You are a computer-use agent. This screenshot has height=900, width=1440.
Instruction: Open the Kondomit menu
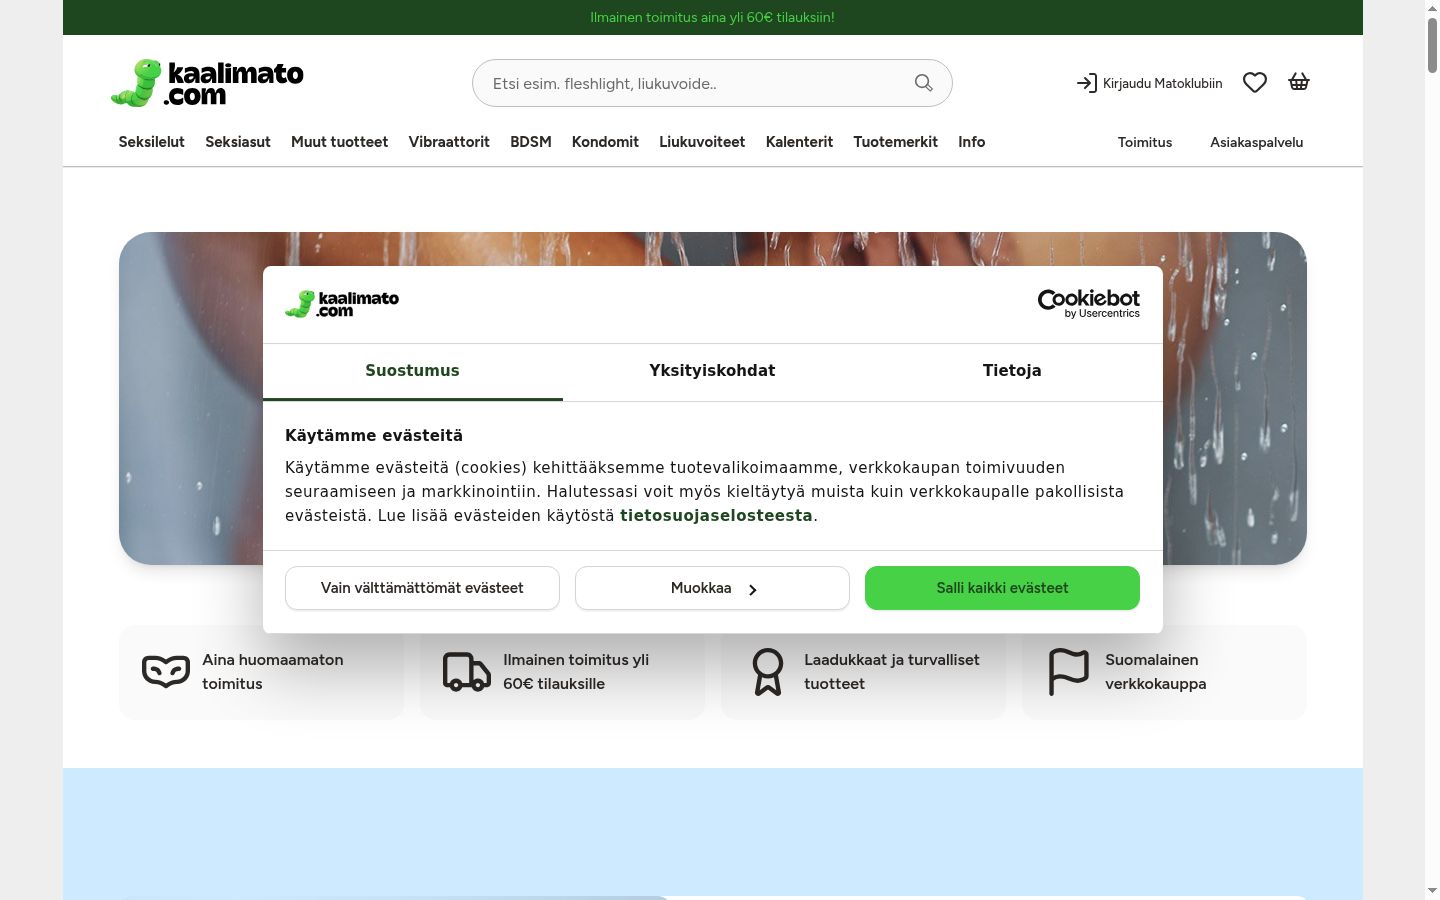coord(605,142)
